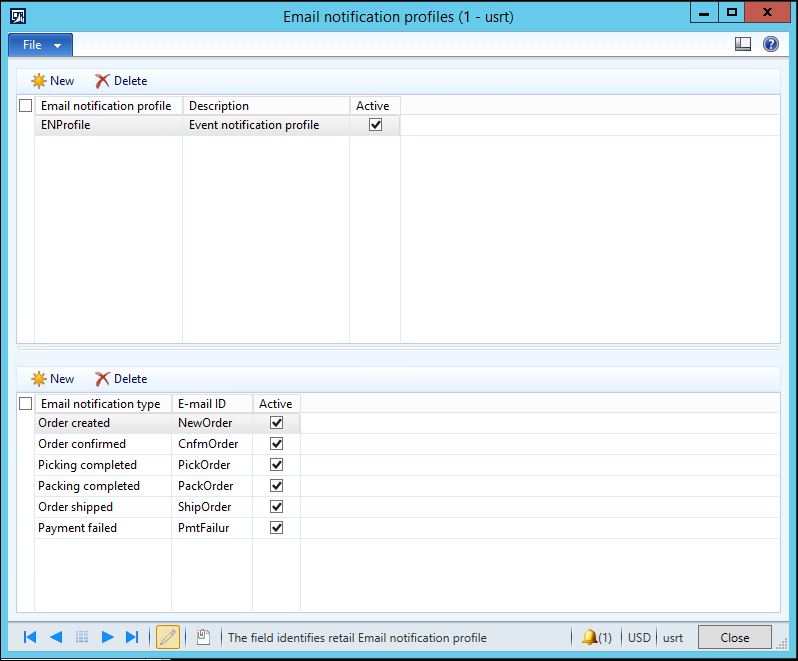Sort by the Email notification profile column header
The width and height of the screenshot is (798, 661).
click(107, 105)
